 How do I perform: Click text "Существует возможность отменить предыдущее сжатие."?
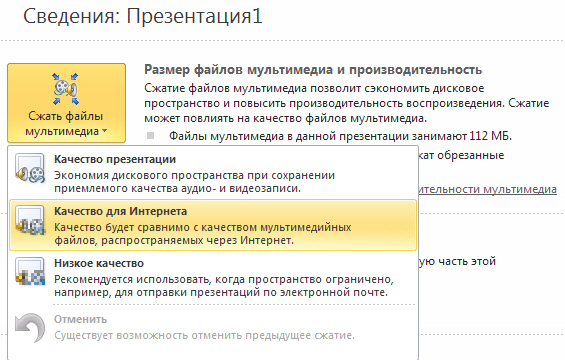pyautogui.click(x=204, y=335)
